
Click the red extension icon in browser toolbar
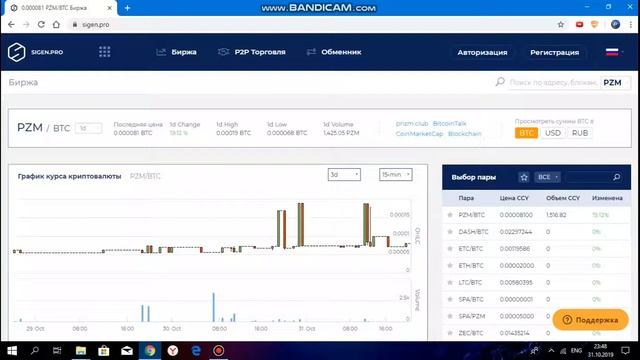pos(579,24)
